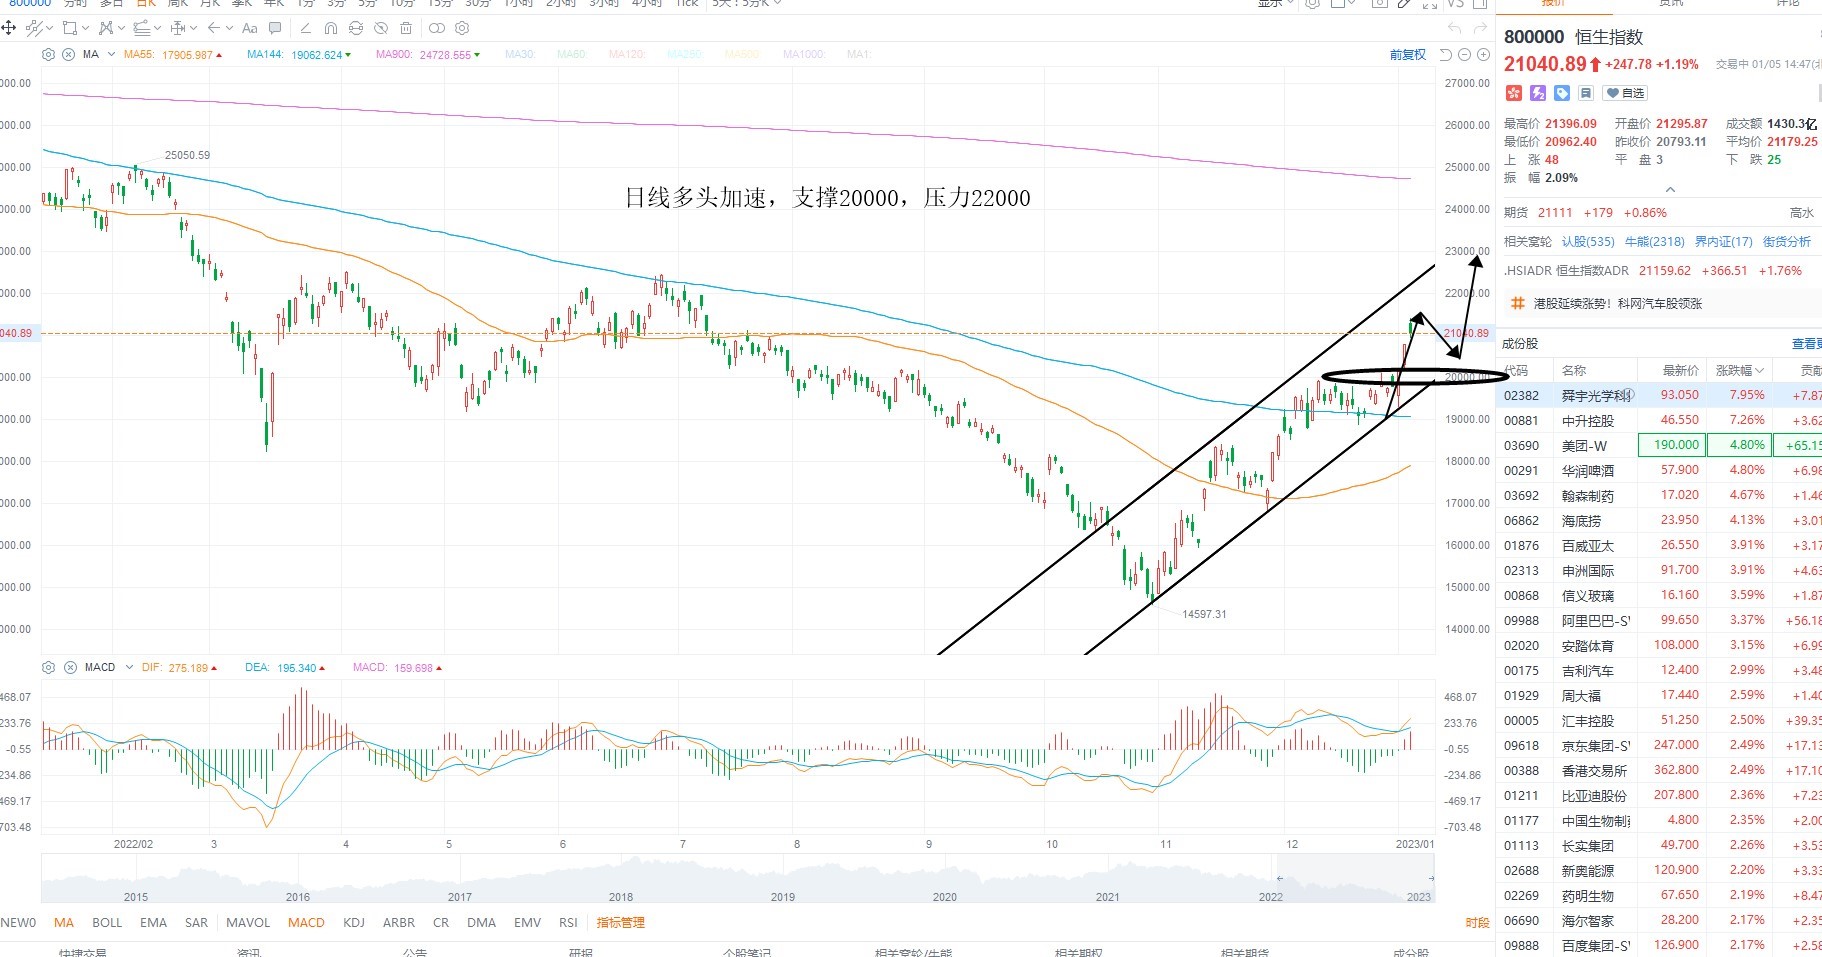Click the 2018 marker on the timeline navigator
1822x957 pixels.
click(621, 896)
